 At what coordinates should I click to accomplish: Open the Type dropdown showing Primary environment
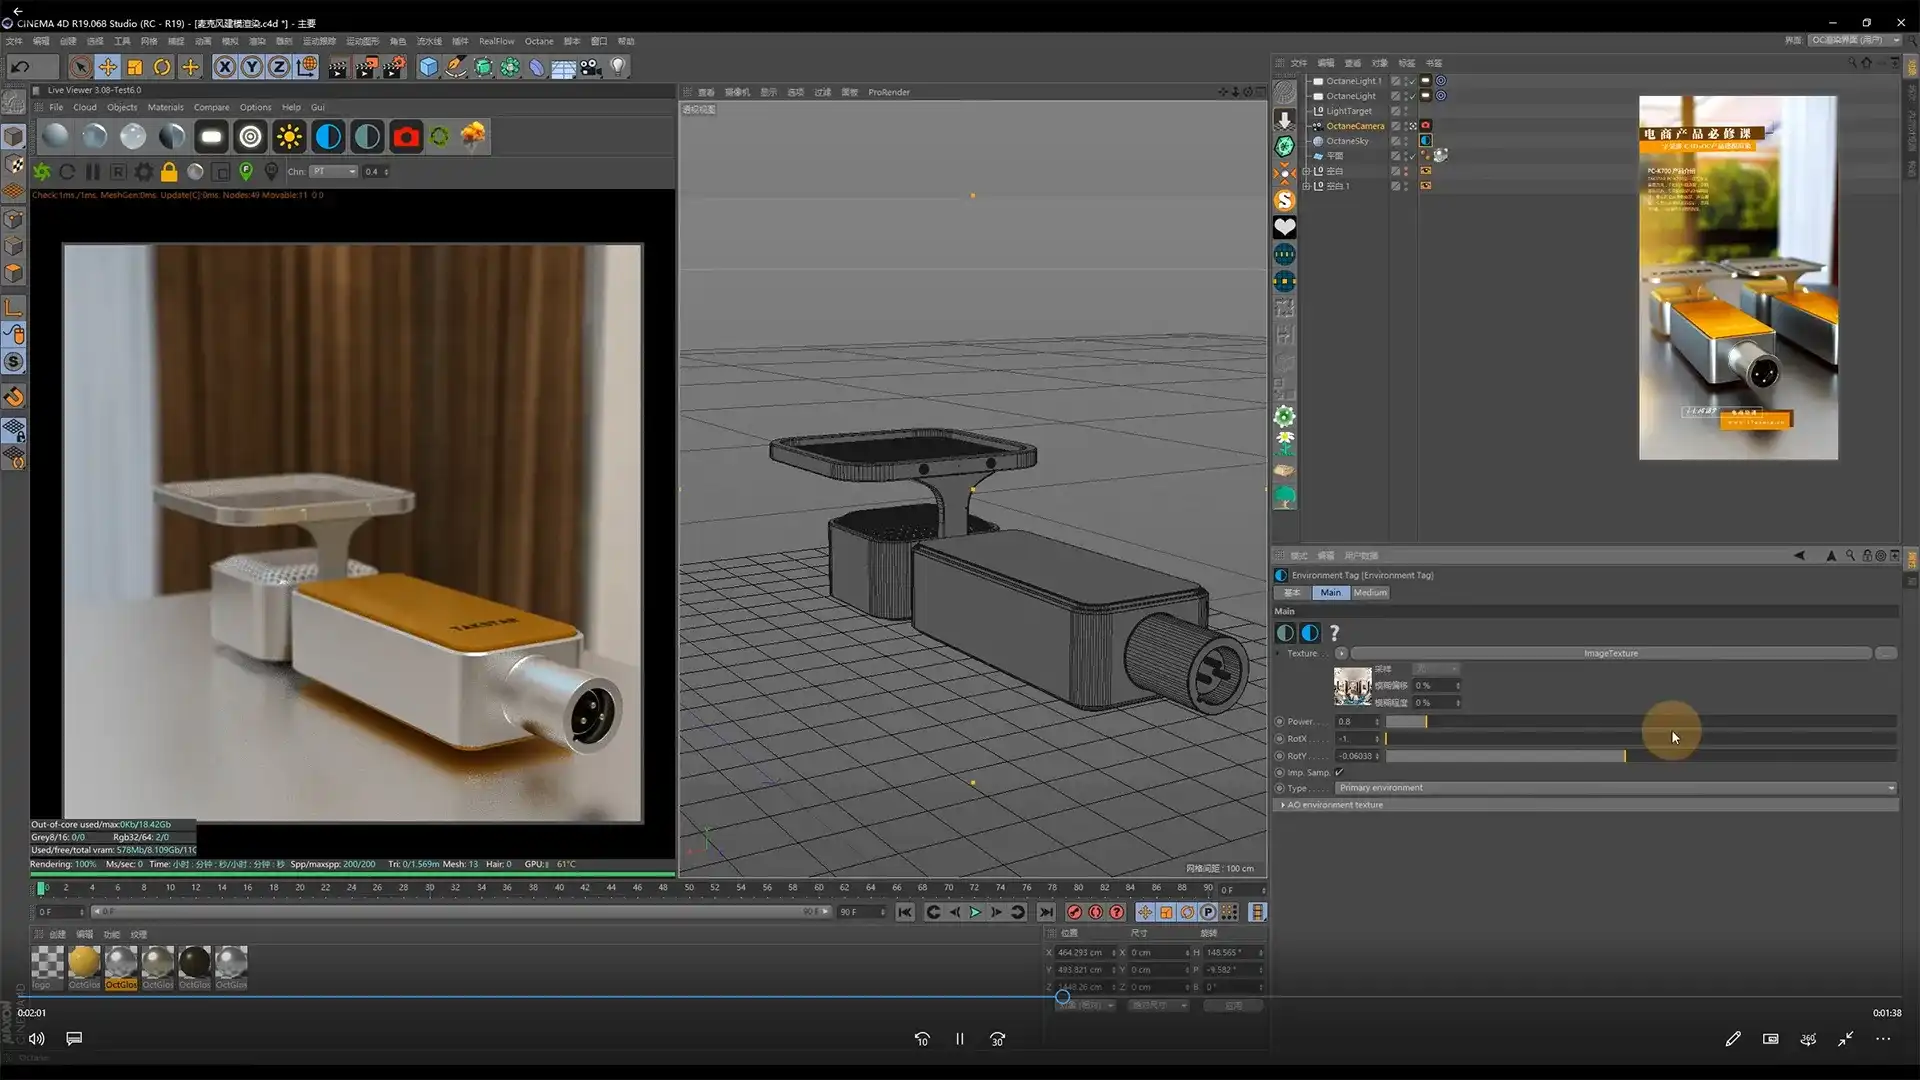point(1608,788)
